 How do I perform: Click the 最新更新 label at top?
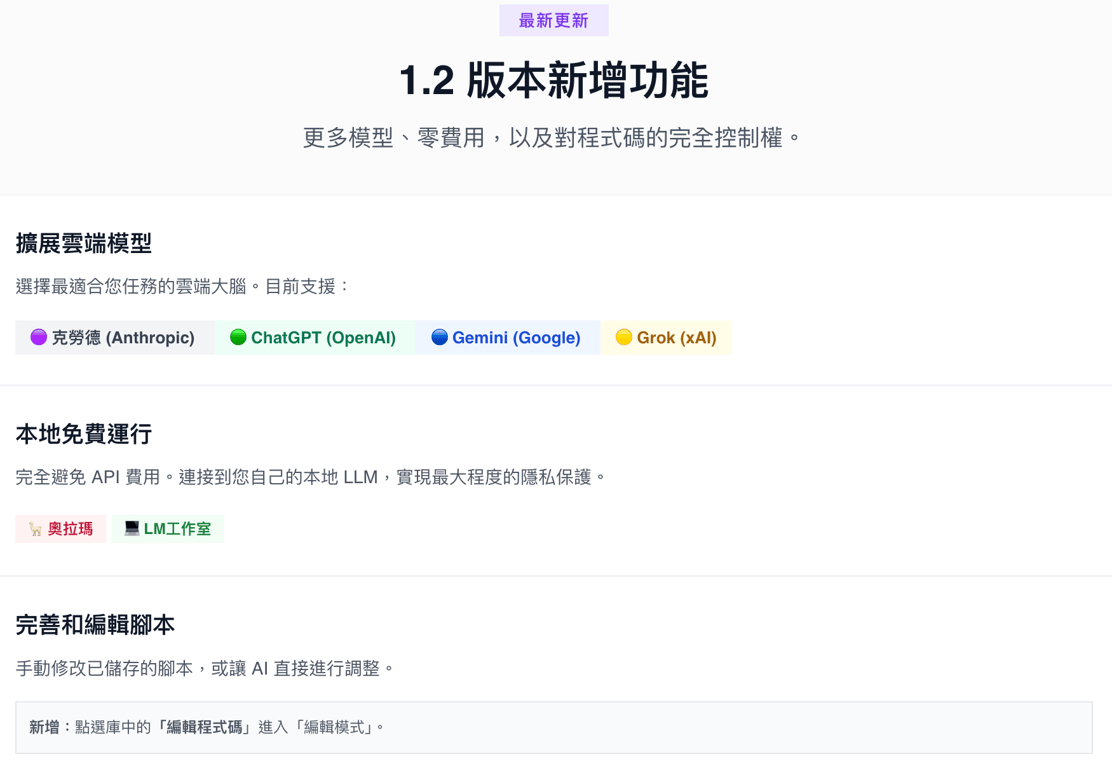pos(554,21)
